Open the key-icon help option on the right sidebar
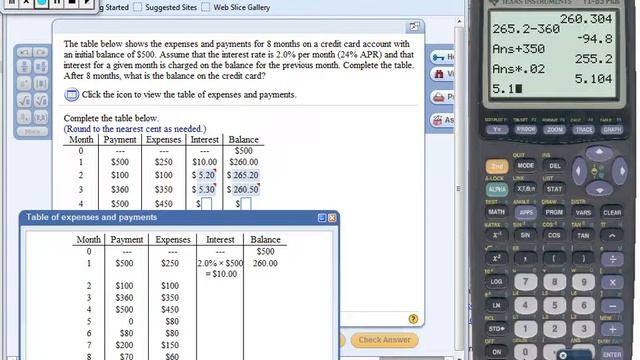The width and height of the screenshot is (640, 360). (439, 57)
